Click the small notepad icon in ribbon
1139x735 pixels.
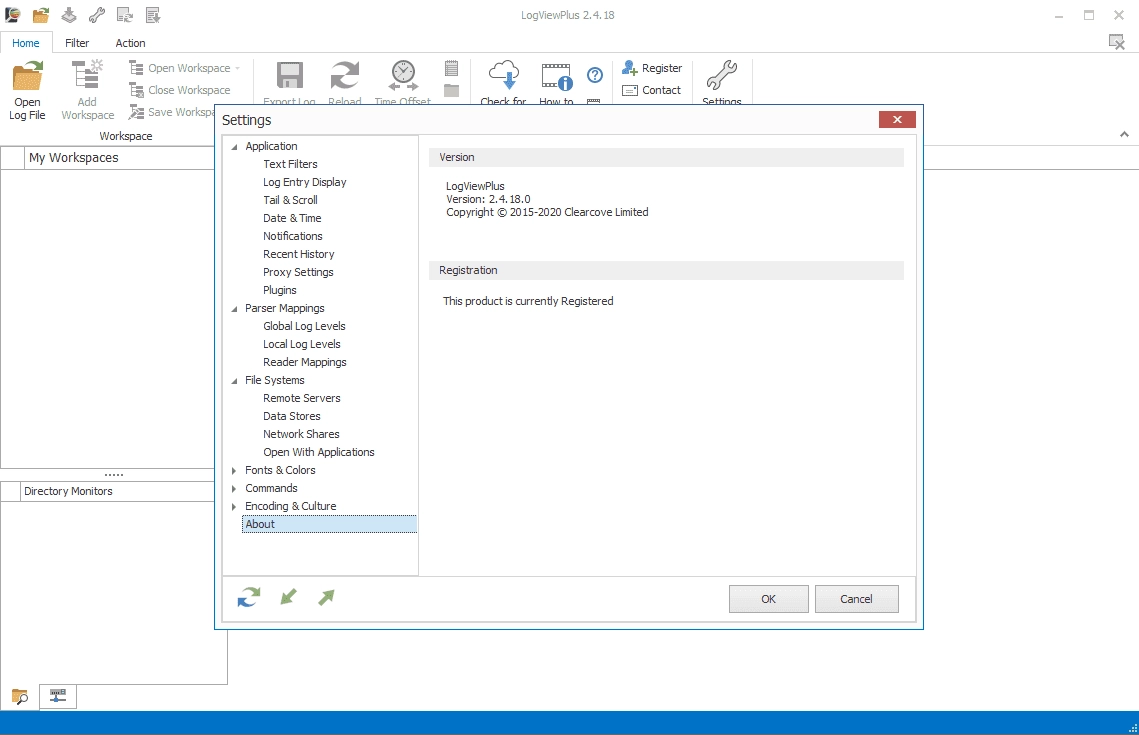tap(451, 68)
